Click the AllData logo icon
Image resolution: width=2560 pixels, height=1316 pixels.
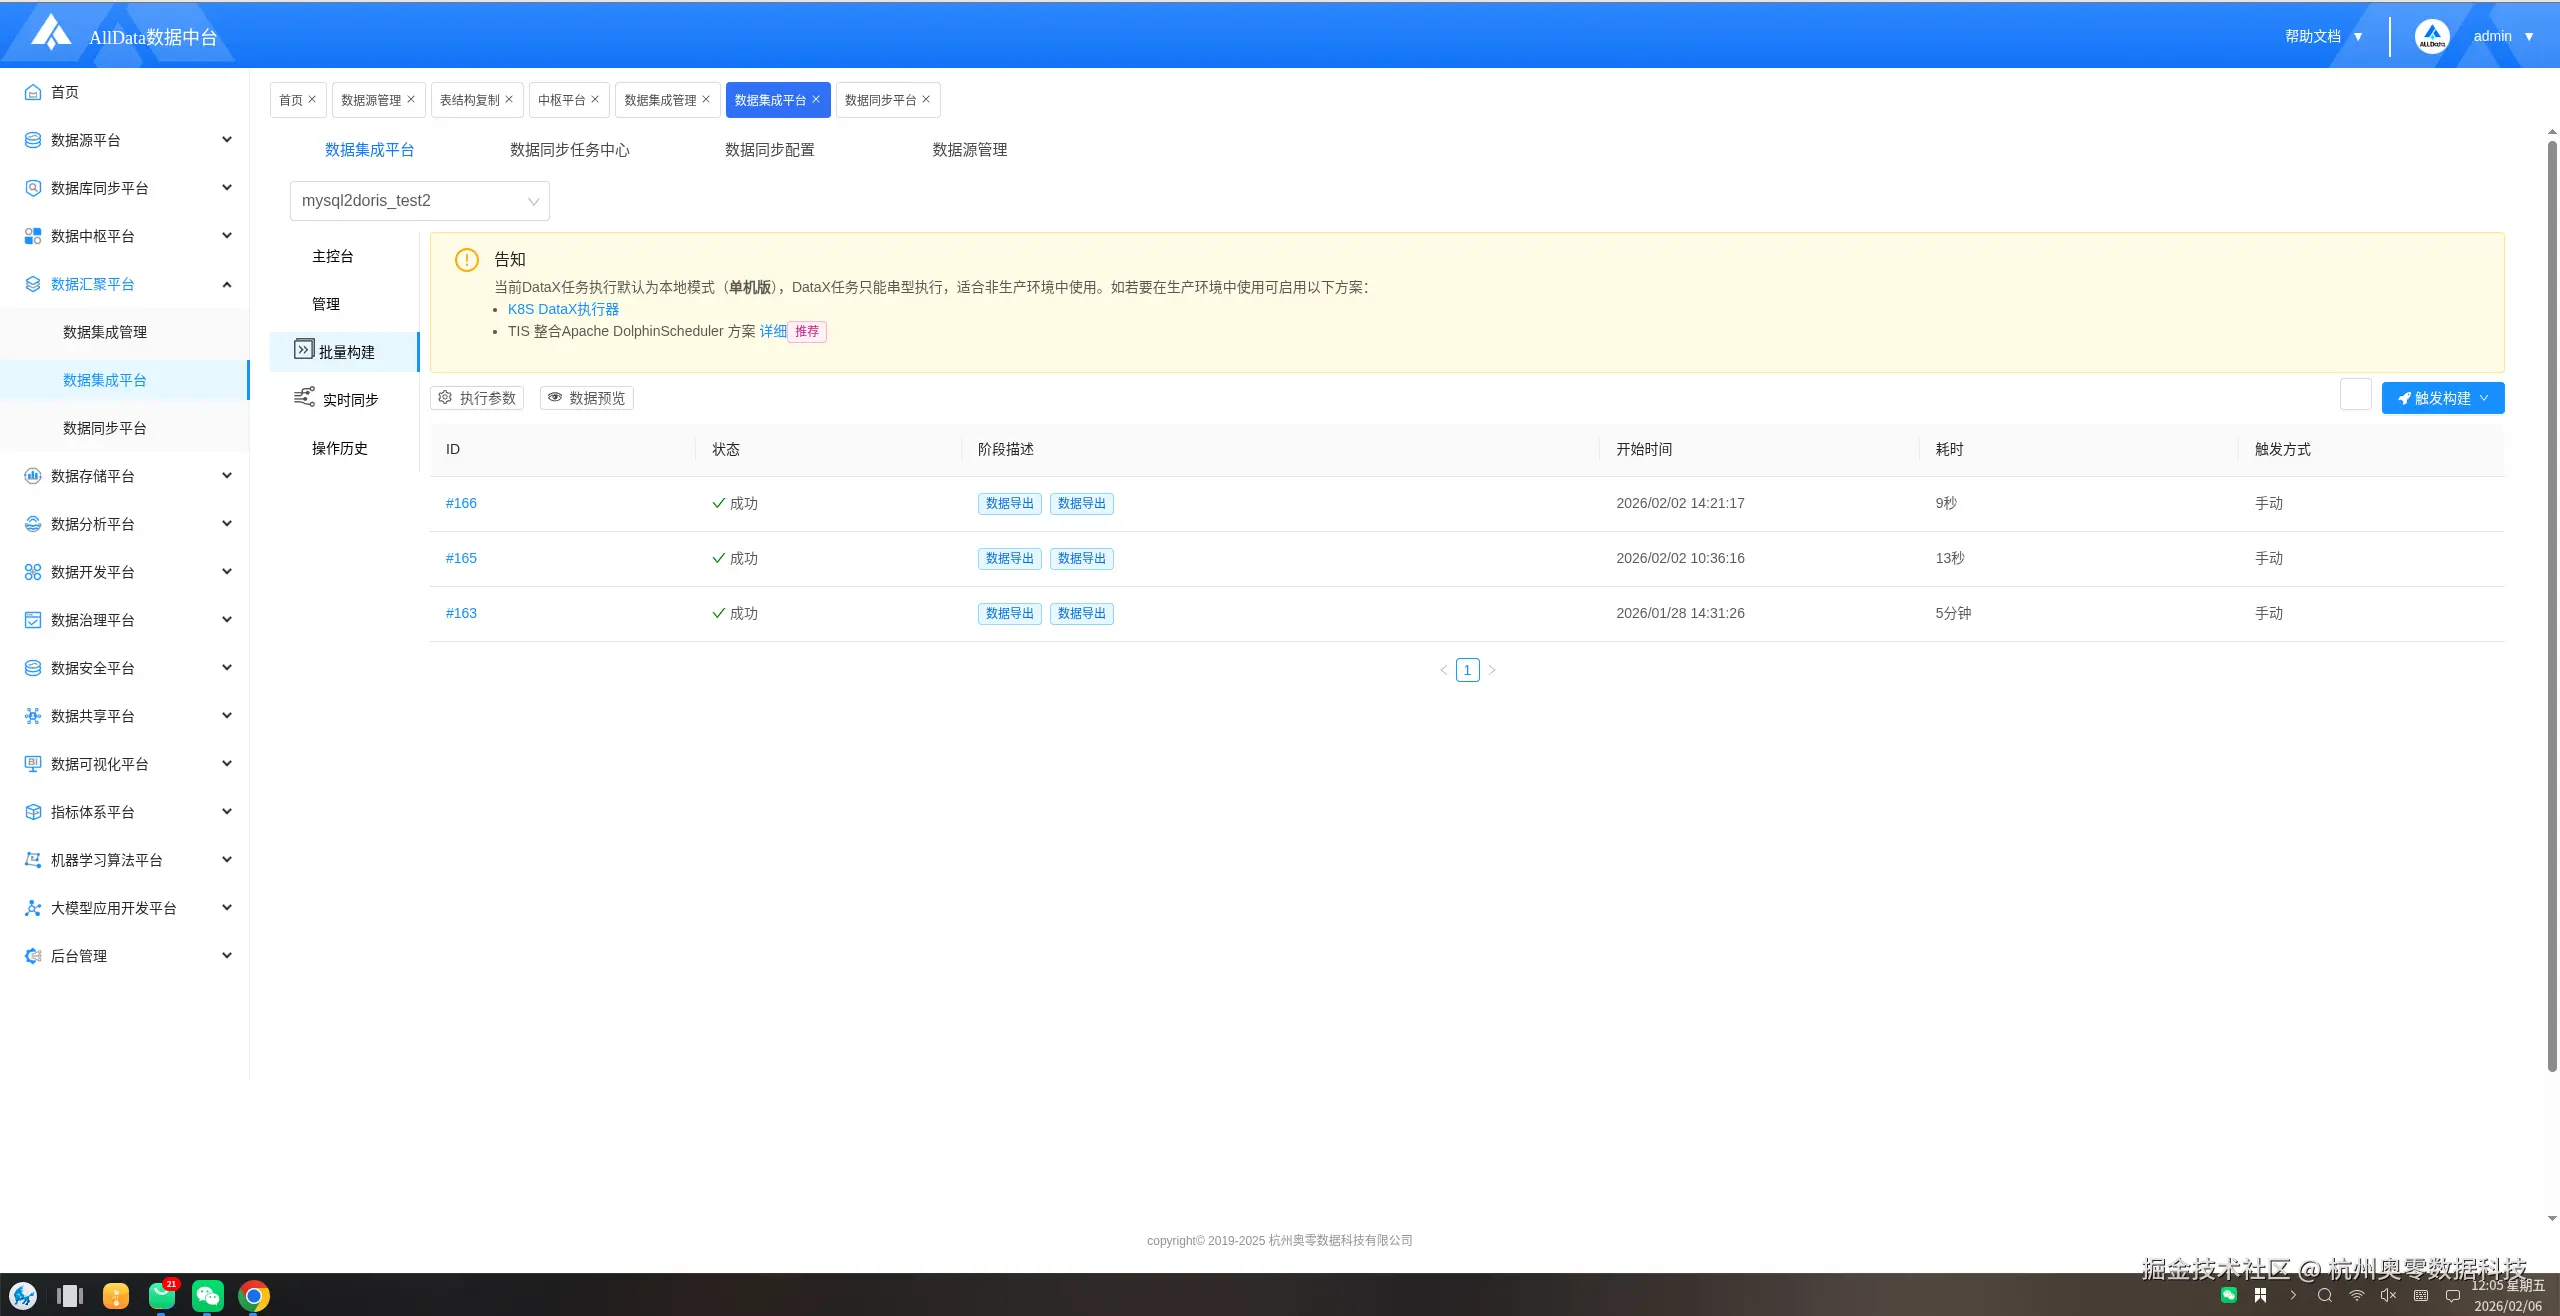(51, 33)
